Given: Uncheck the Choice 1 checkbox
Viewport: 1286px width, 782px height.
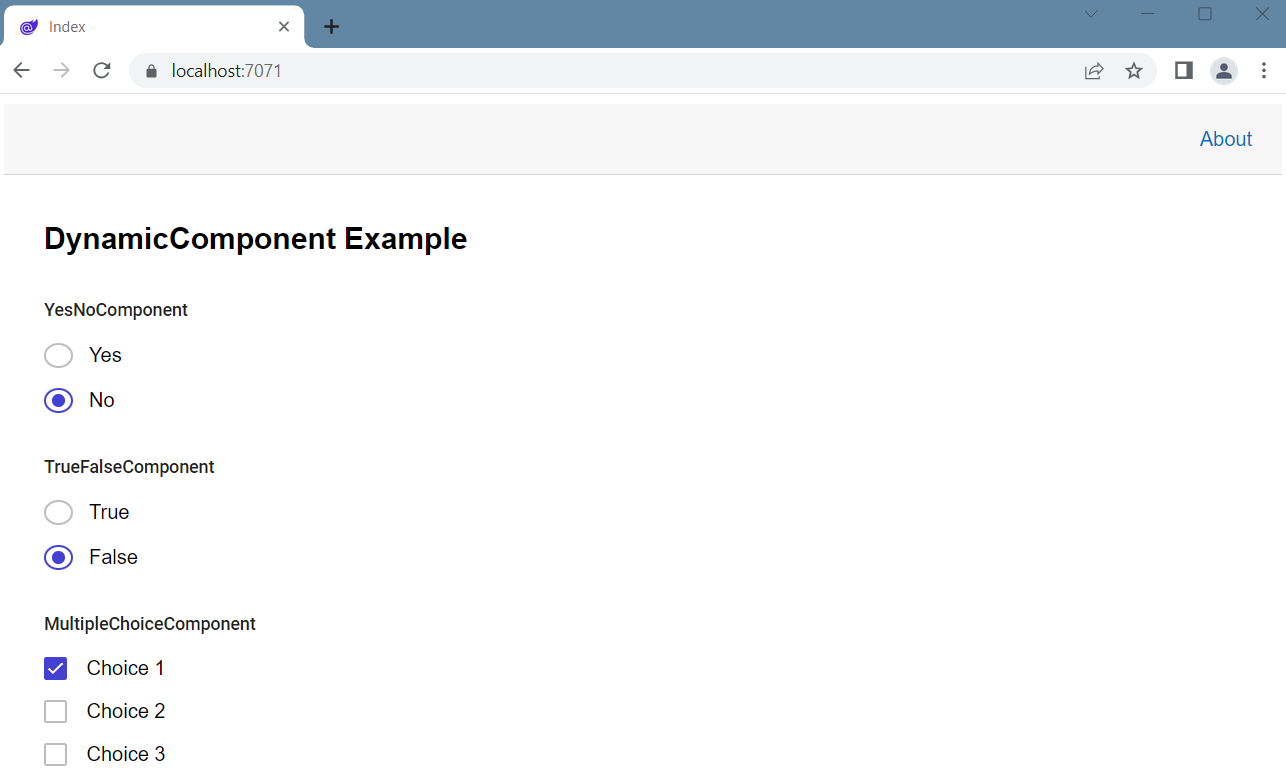Looking at the screenshot, I should (55, 667).
